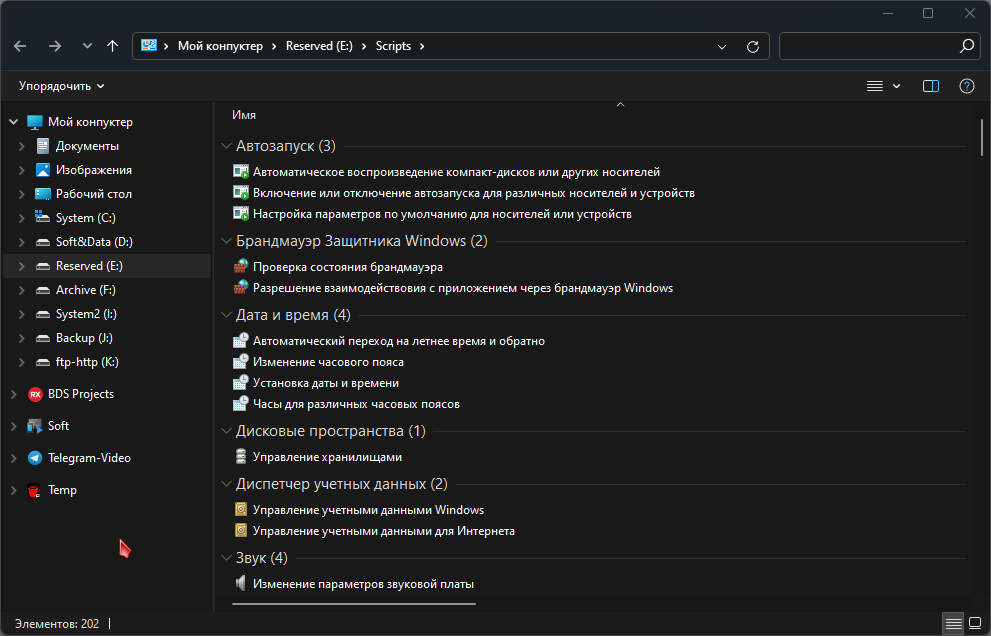Toggle the preview pane icon
Image resolution: width=991 pixels, height=636 pixels.
(931, 86)
